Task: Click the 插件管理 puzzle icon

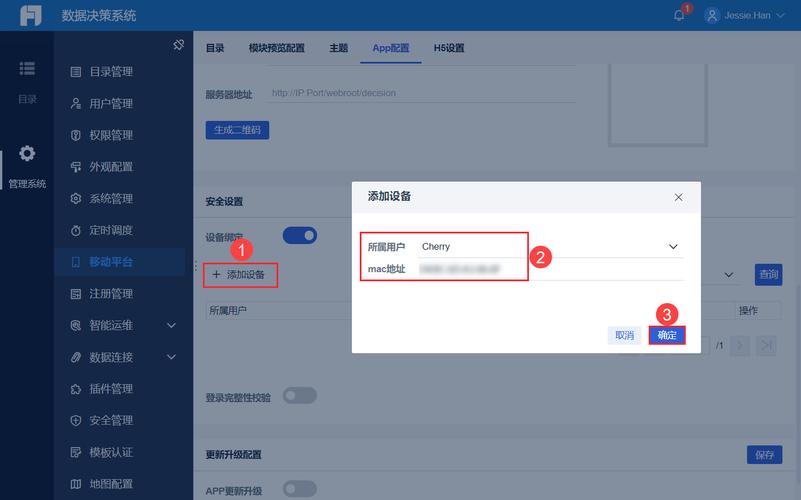Action: (76, 389)
